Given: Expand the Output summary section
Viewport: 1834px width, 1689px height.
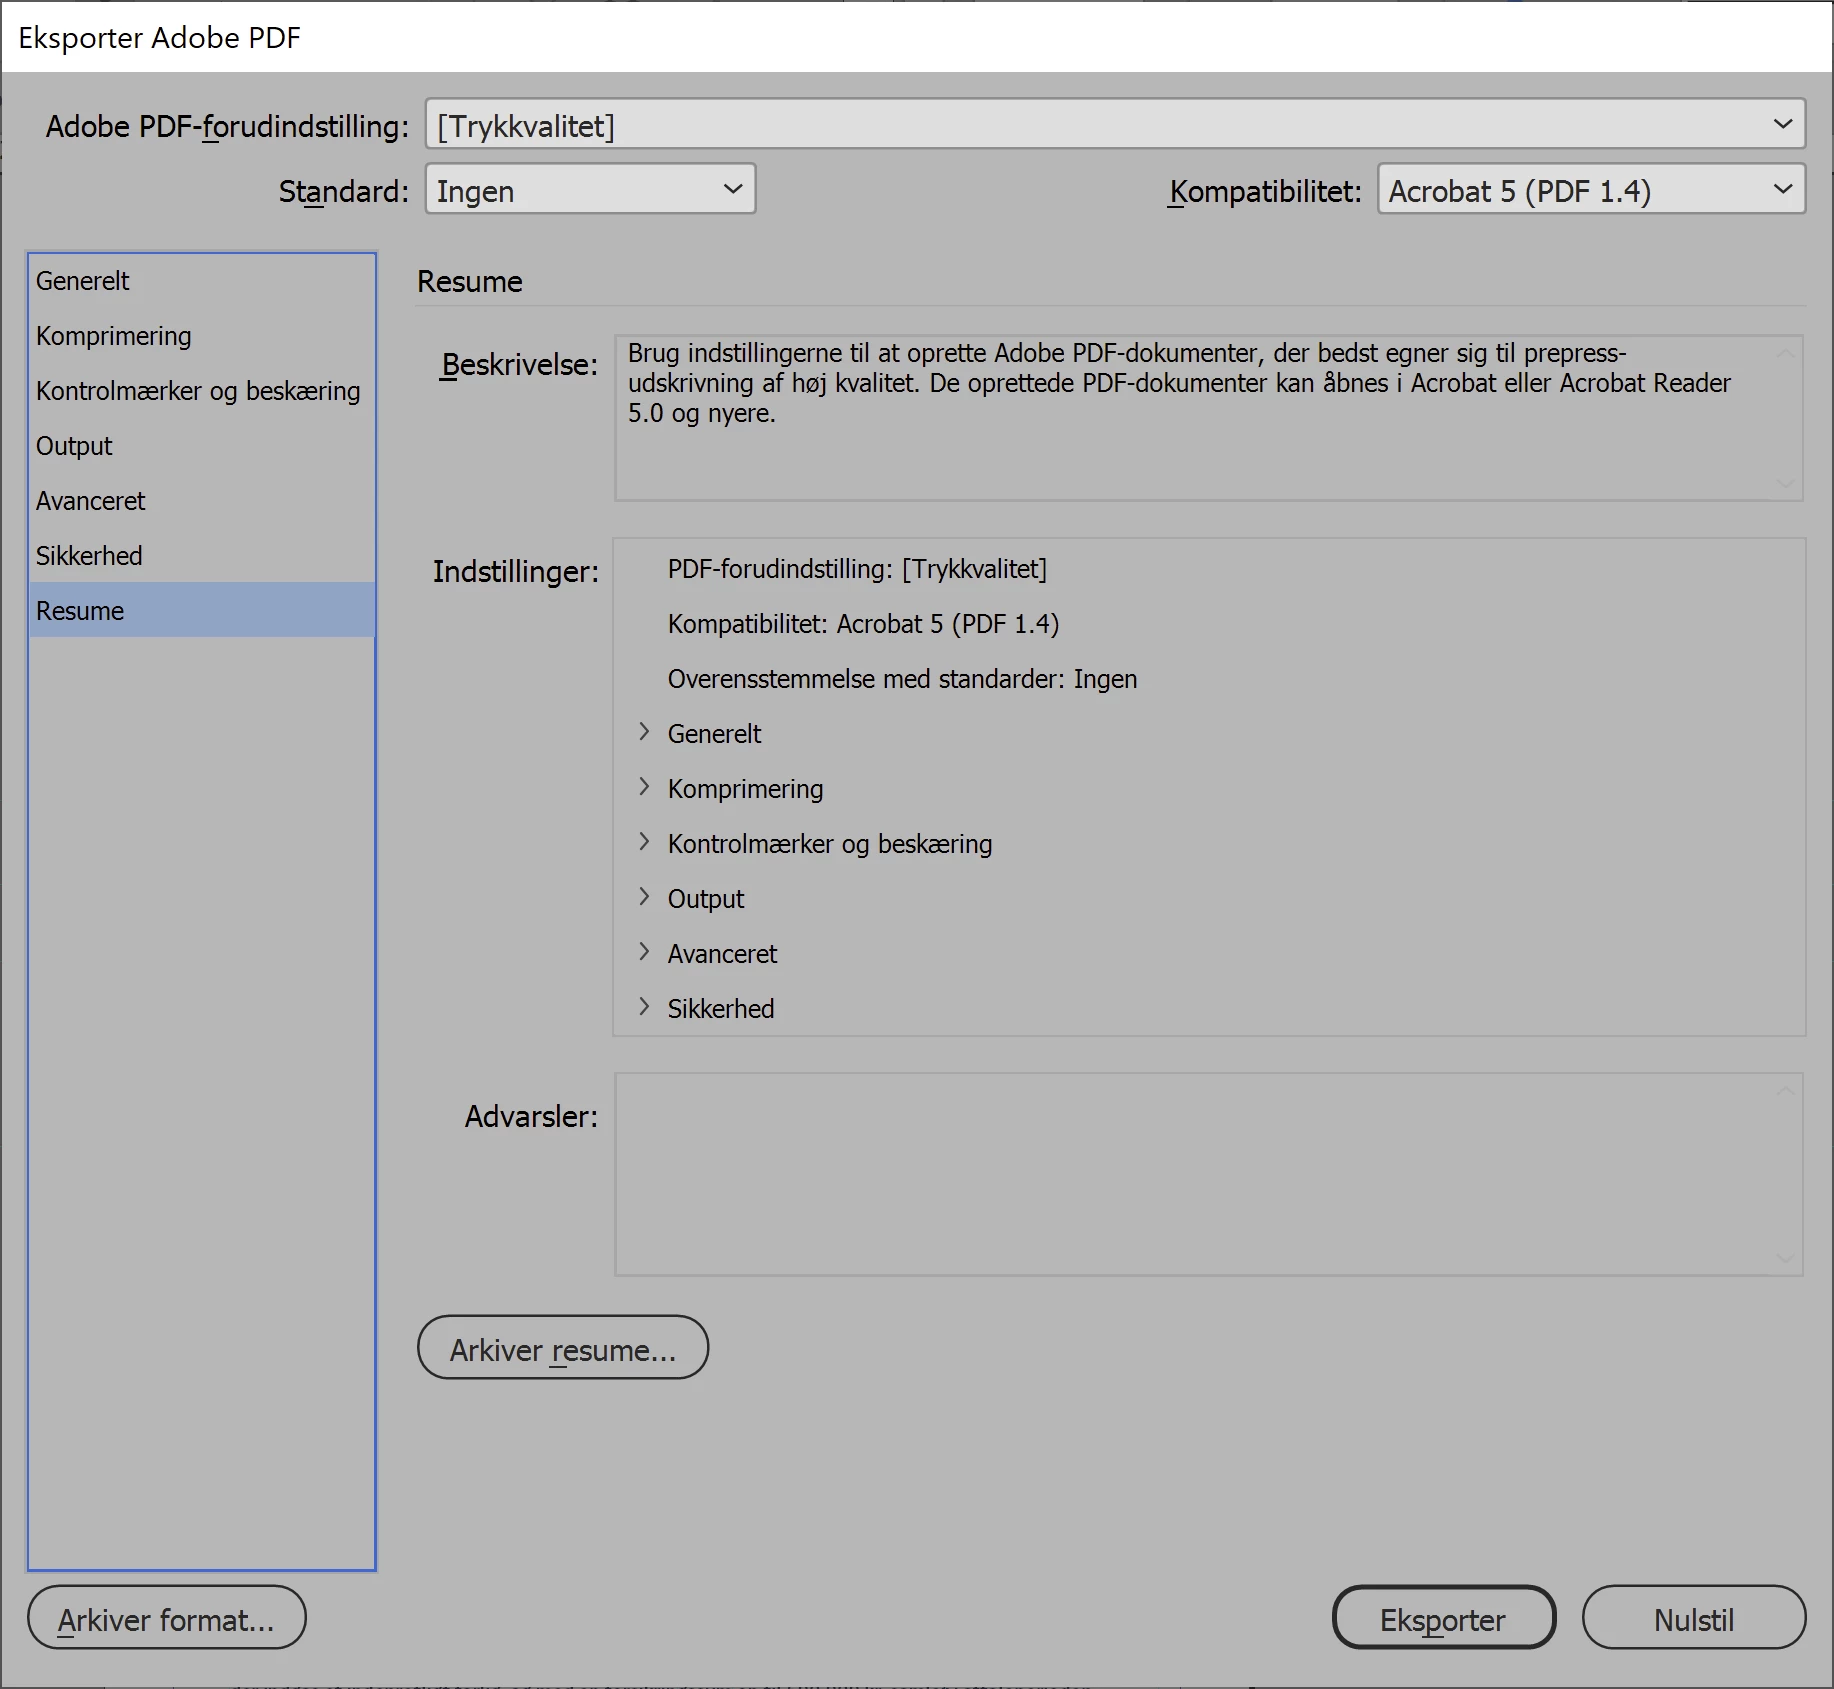Looking at the screenshot, I should click(x=644, y=897).
